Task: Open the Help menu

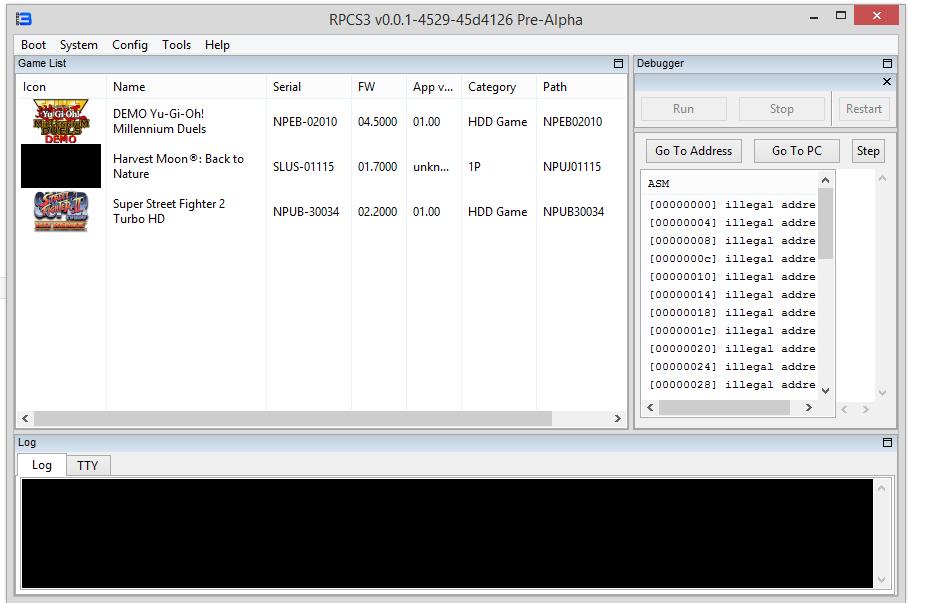Action: click(x=217, y=45)
